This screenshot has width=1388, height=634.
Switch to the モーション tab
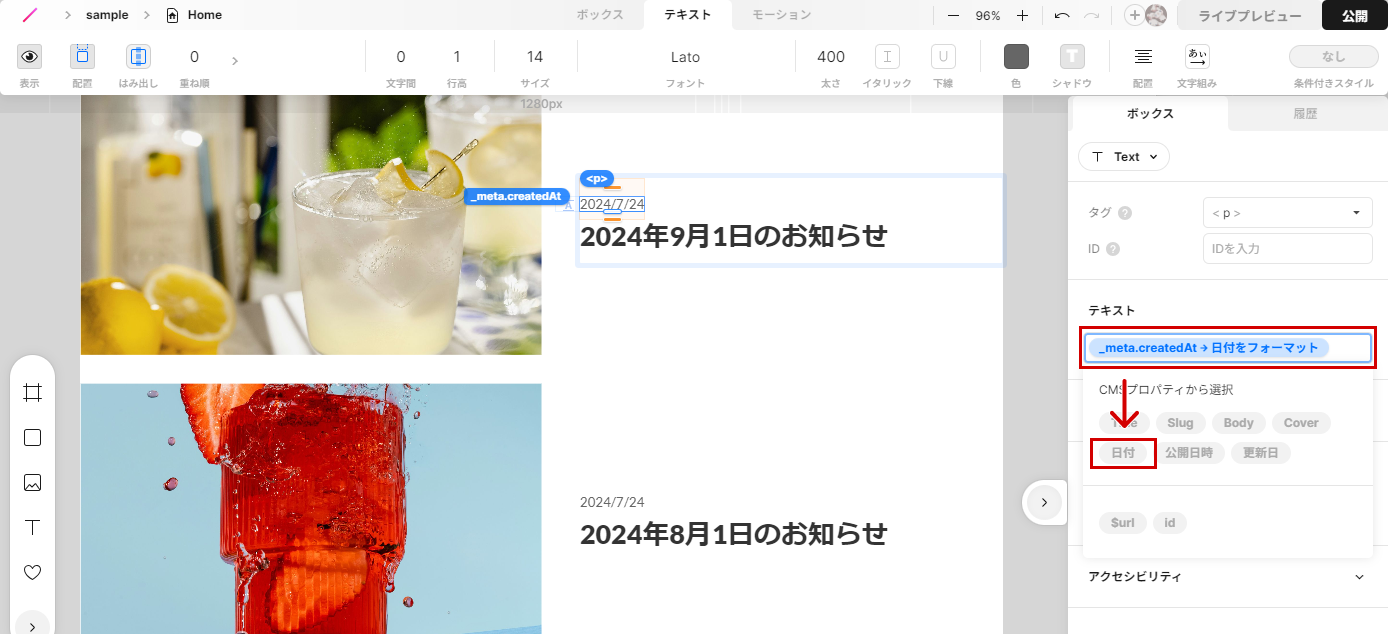[x=781, y=15]
